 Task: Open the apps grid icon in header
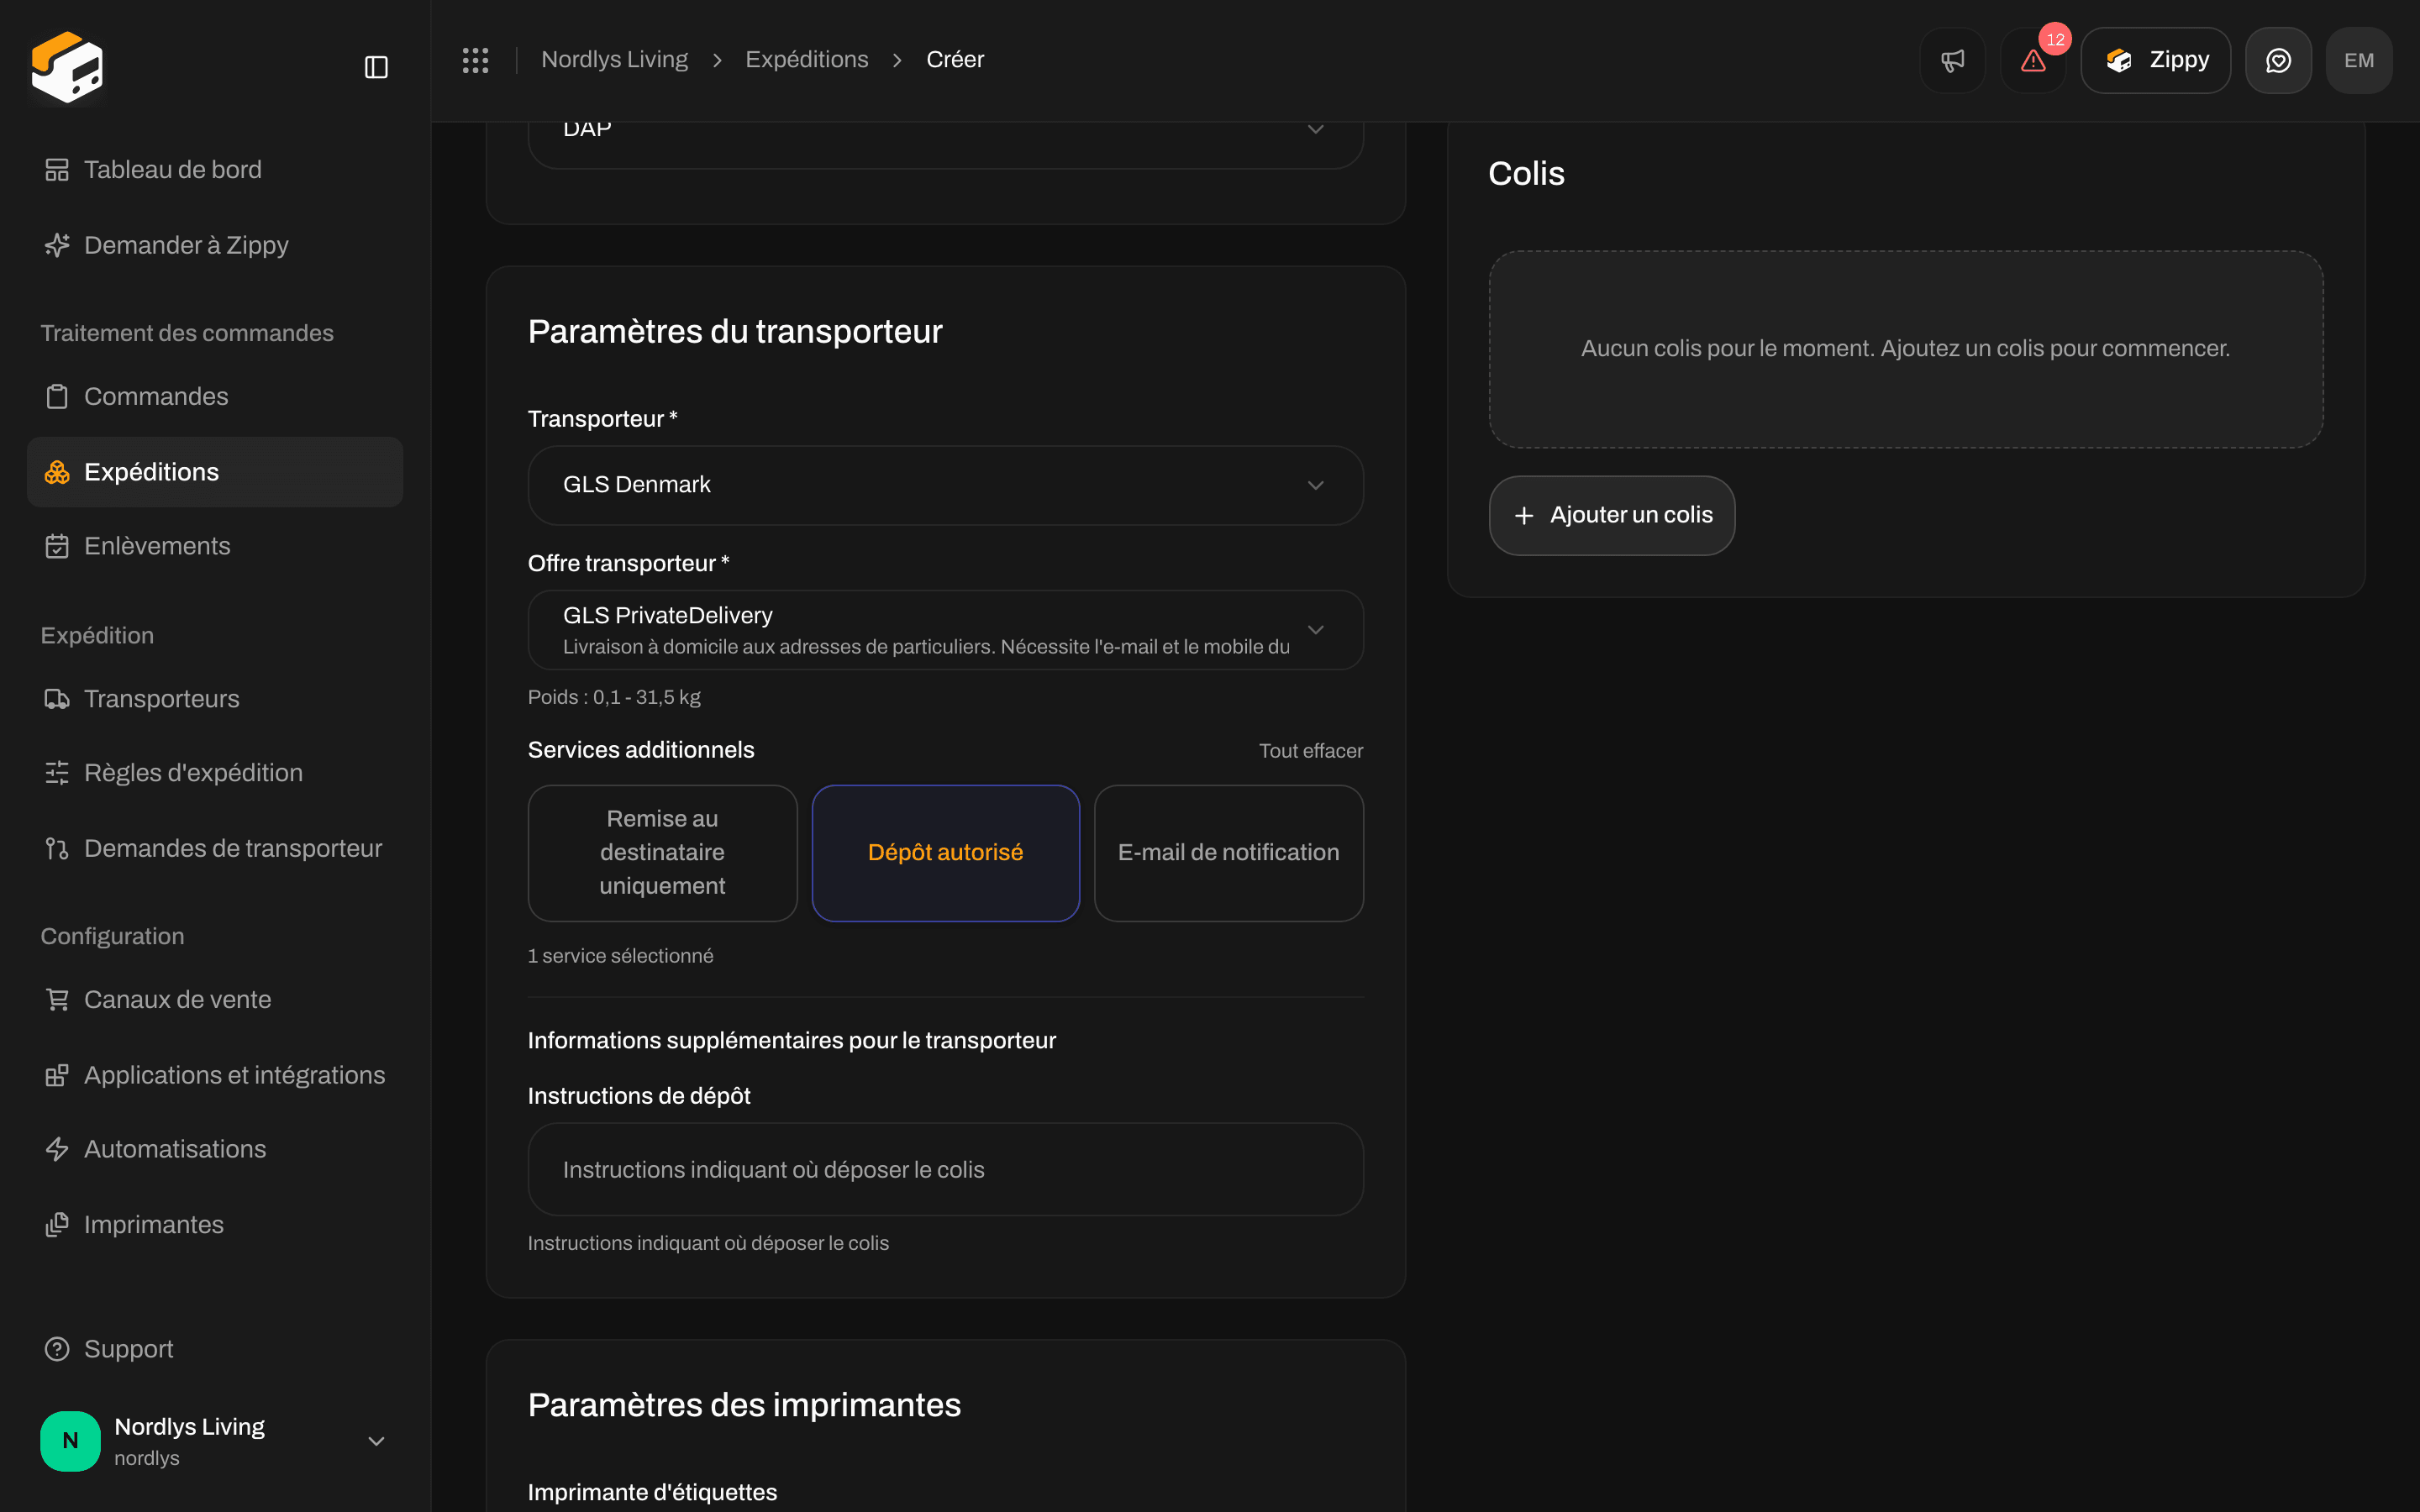tap(475, 60)
